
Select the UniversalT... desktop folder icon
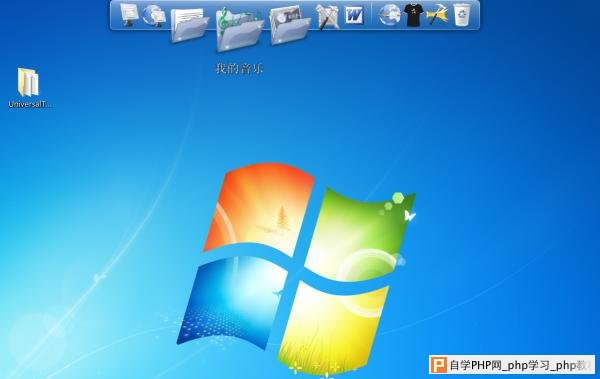click(28, 82)
